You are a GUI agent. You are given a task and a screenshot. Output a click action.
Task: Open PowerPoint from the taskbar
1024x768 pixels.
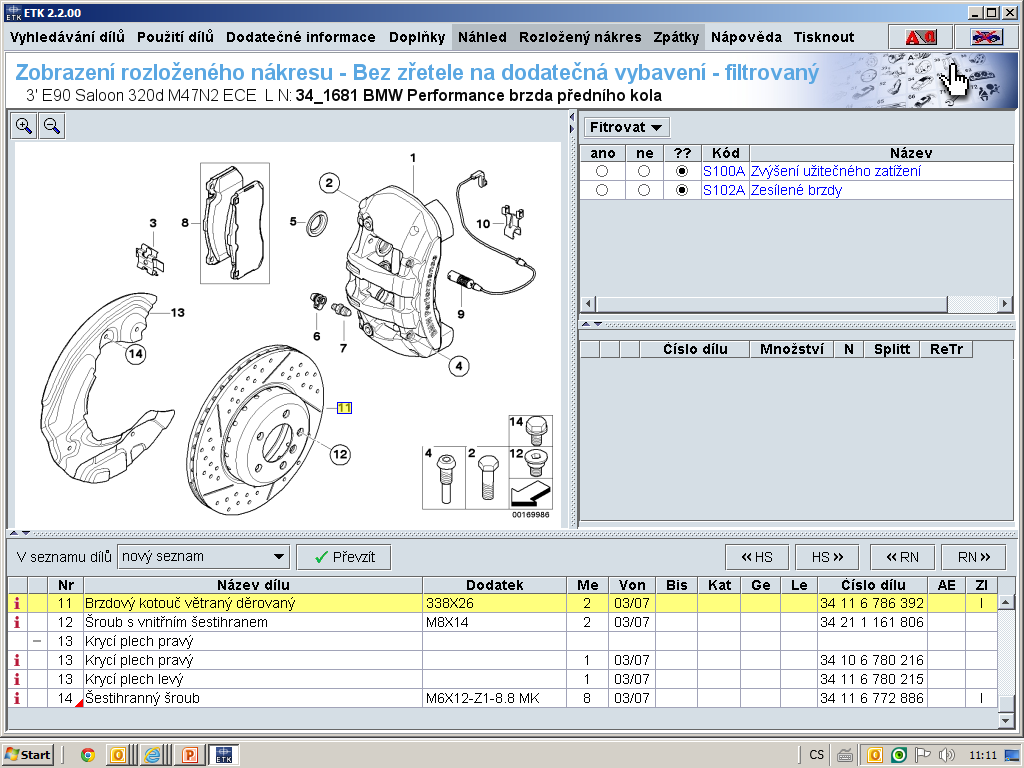[190, 755]
